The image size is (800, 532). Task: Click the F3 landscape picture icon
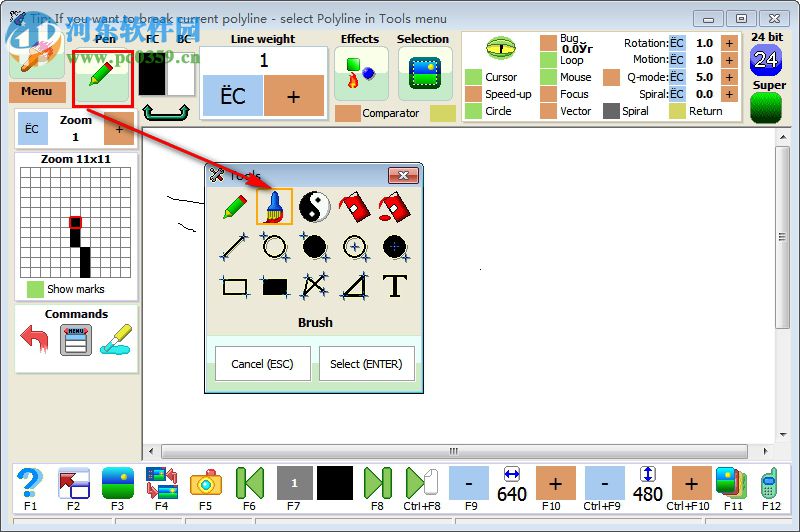click(117, 483)
